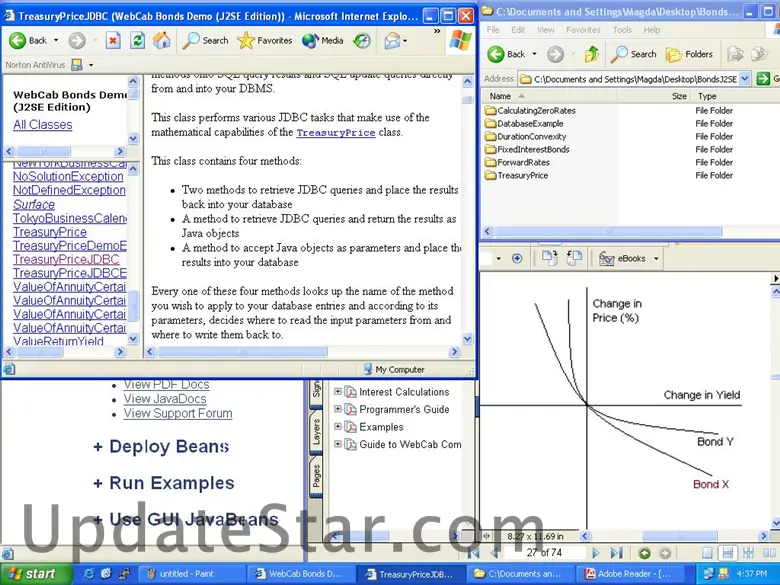
Task: Click the zoom in plus icon in Reader
Action: 517,258
